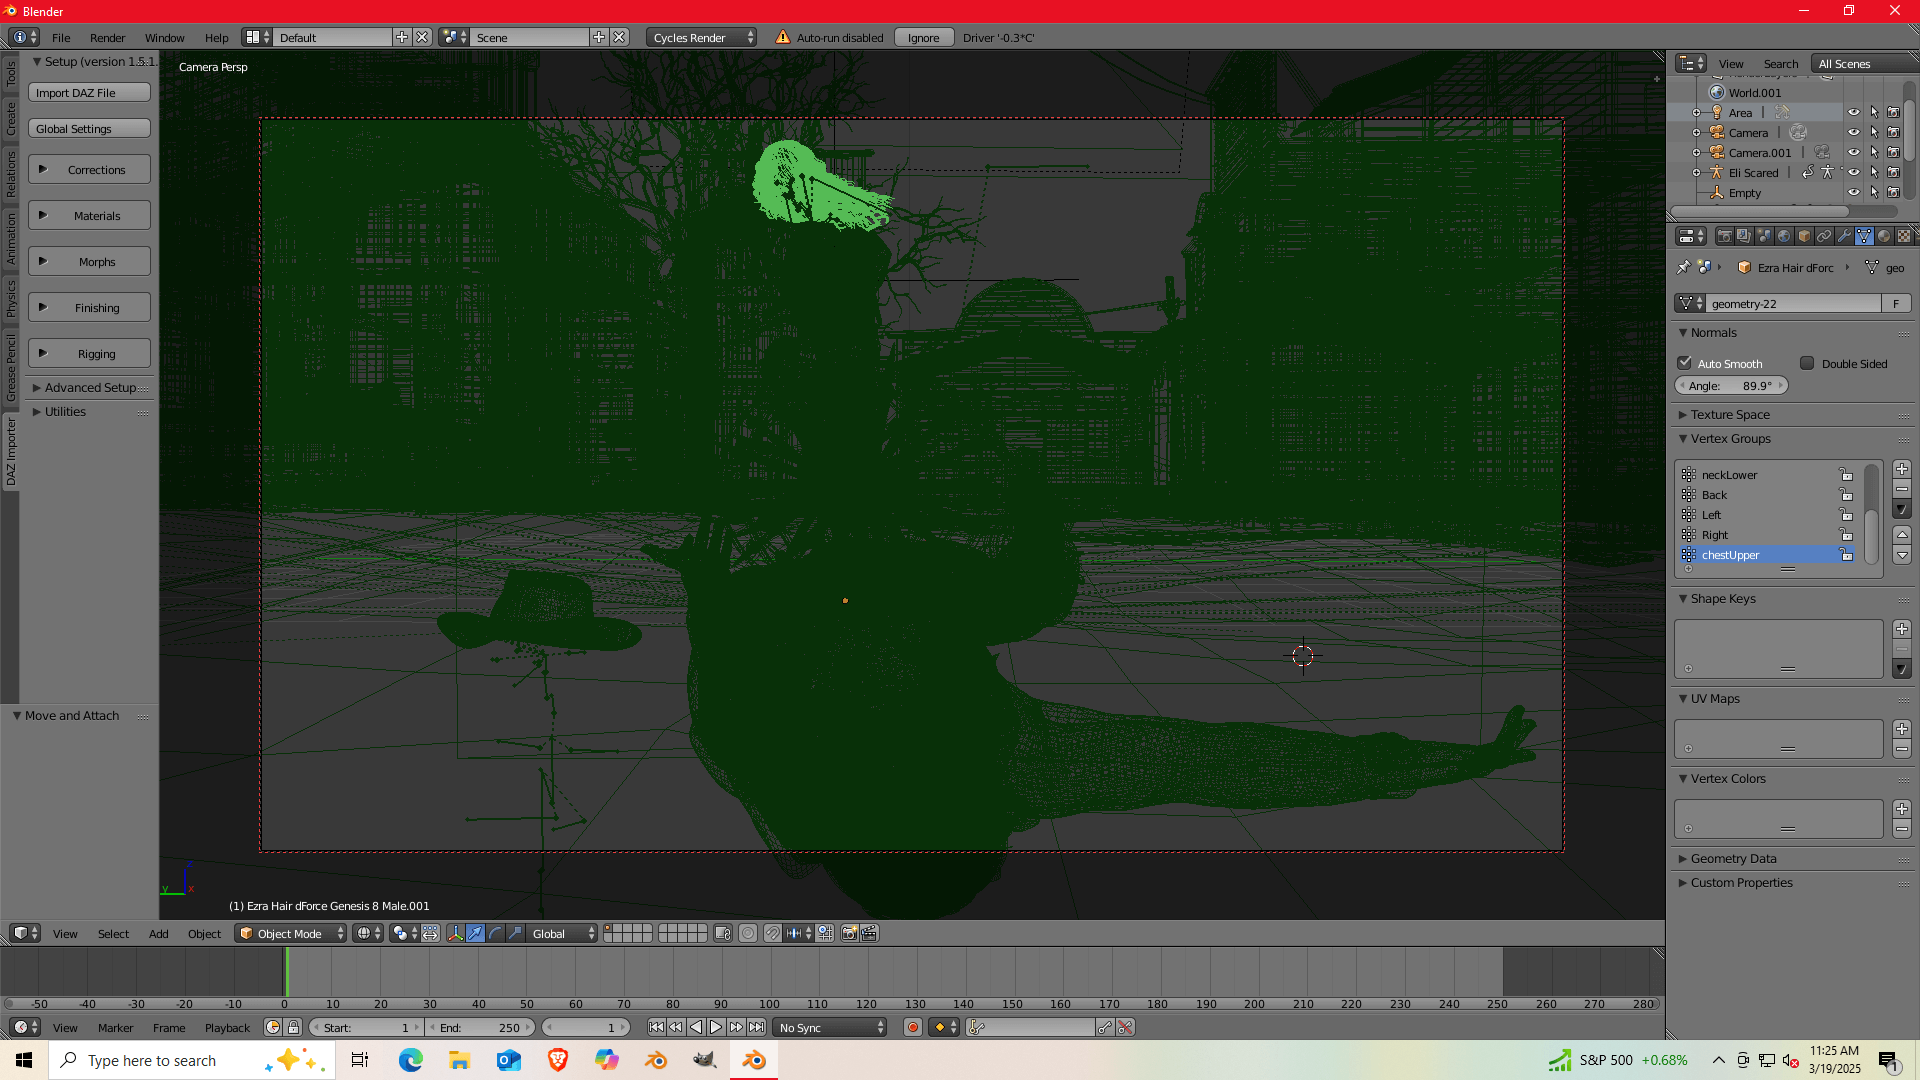Open the Global orientation dropdown
Image resolution: width=1920 pixels, height=1080 pixels.
(562, 933)
